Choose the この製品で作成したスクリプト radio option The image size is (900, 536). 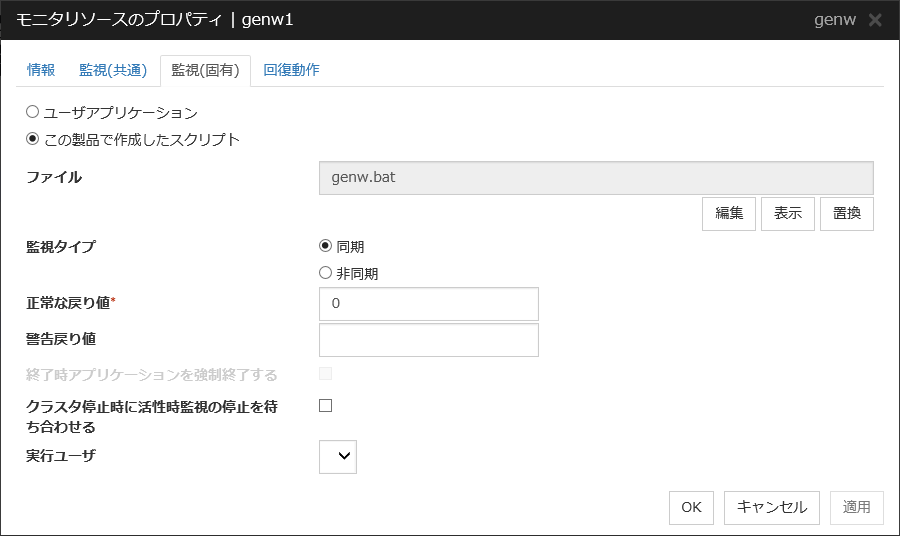point(33,139)
